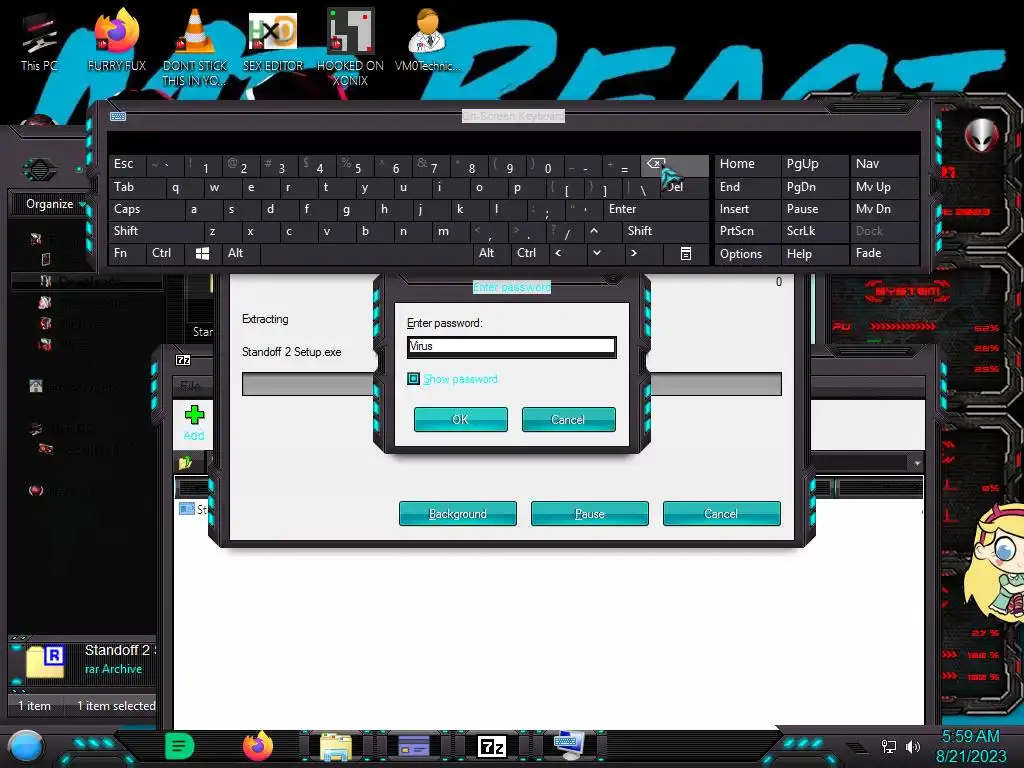1024x768 pixels.
Task: Open the green notes app on taskbar
Action: pyautogui.click(x=179, y=746)
